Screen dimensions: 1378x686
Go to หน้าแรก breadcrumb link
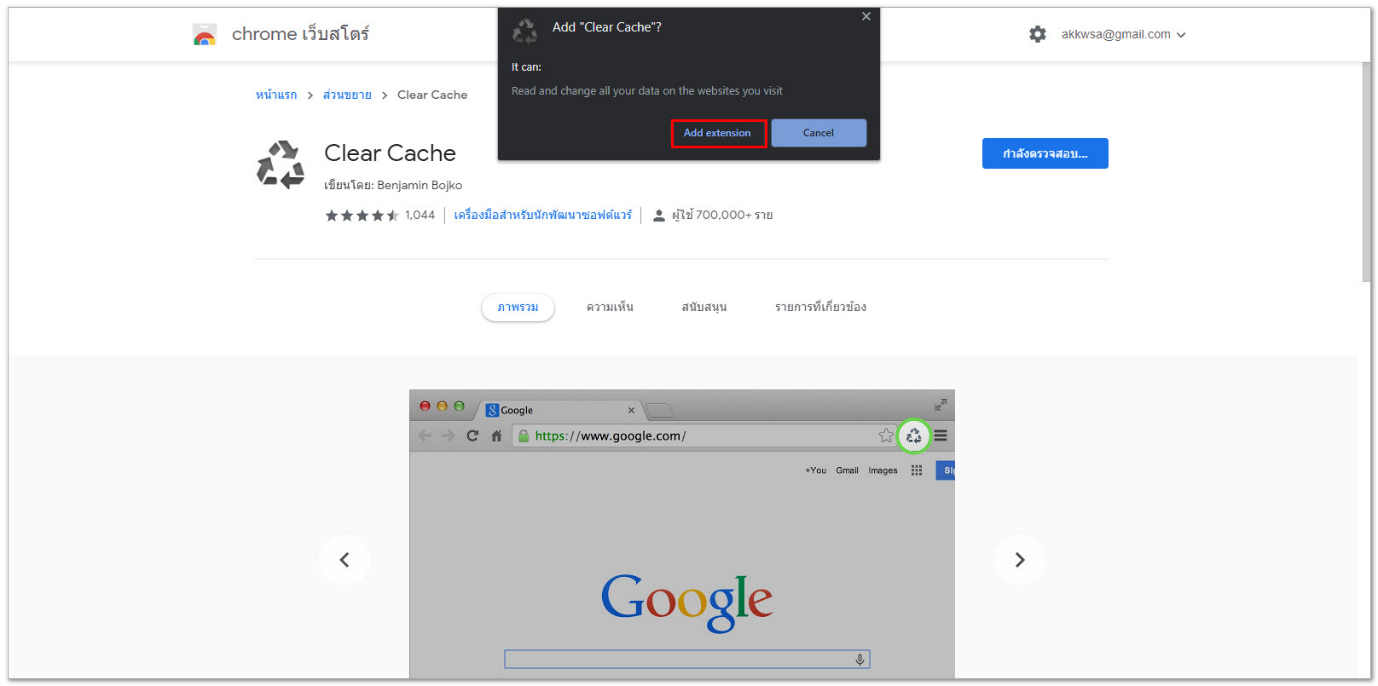[x=276, y=95]
